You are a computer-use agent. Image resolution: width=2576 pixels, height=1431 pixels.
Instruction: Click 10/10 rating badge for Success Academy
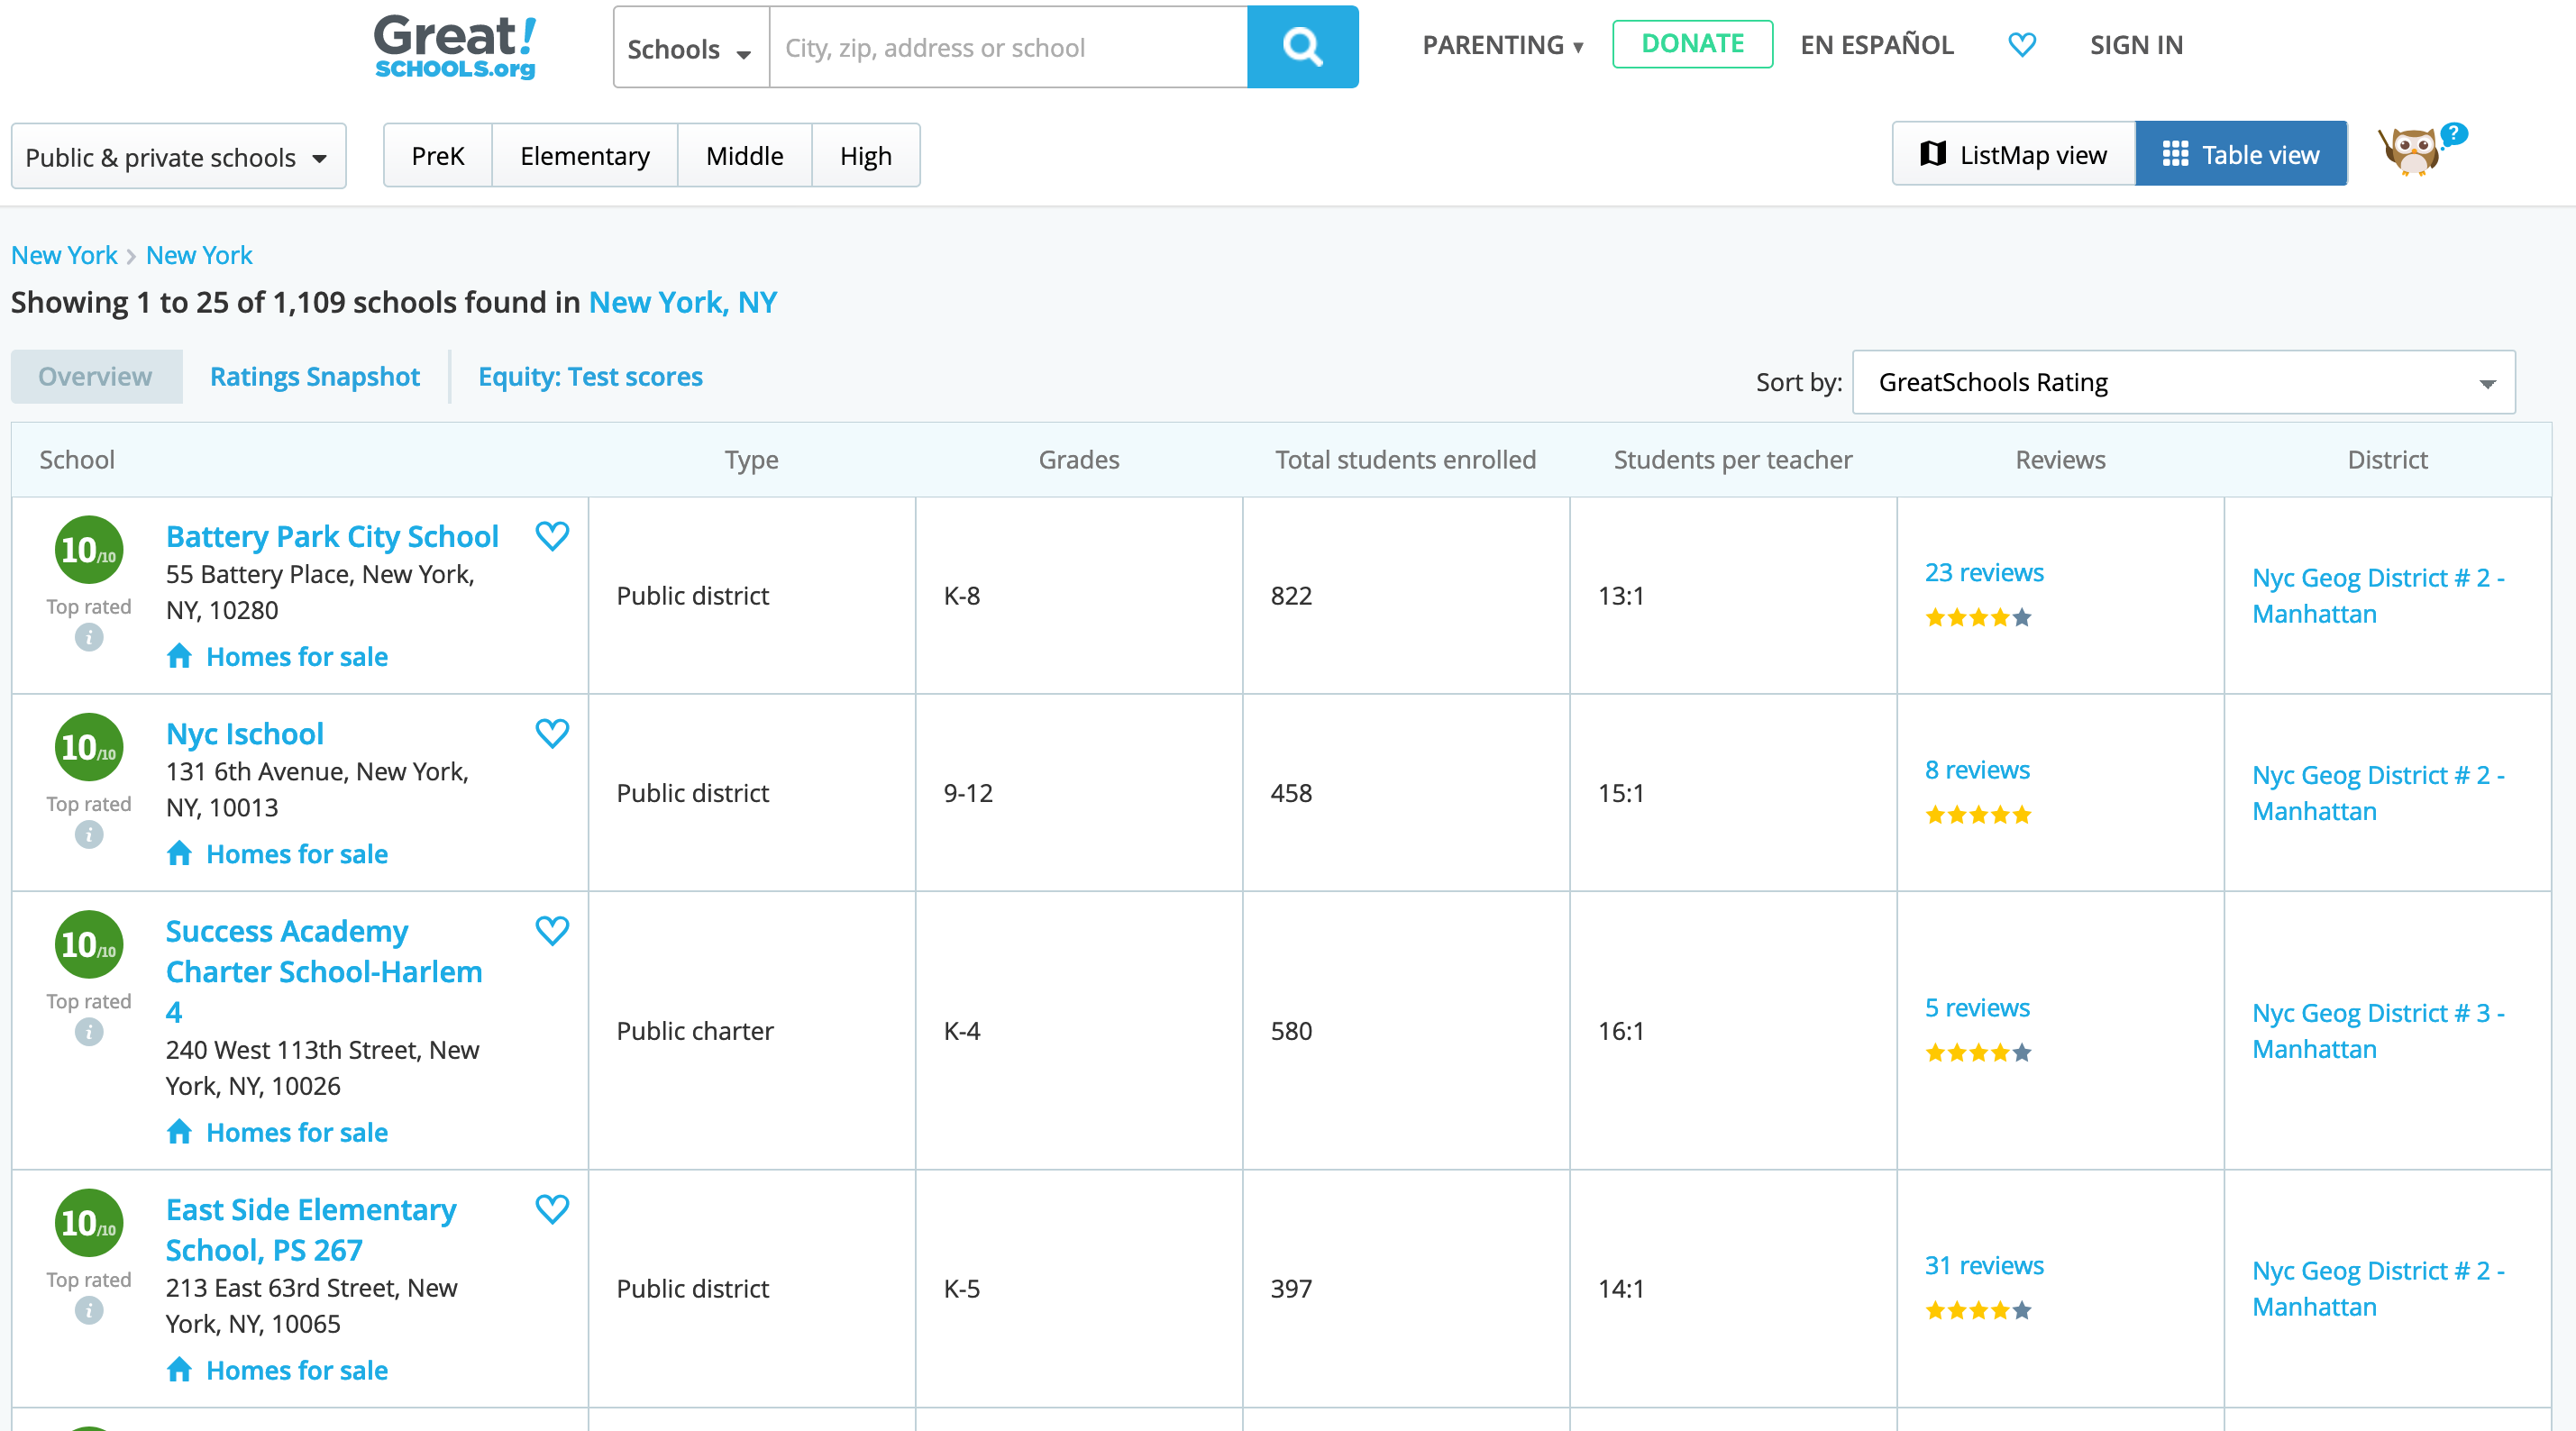tap(89, 944)
